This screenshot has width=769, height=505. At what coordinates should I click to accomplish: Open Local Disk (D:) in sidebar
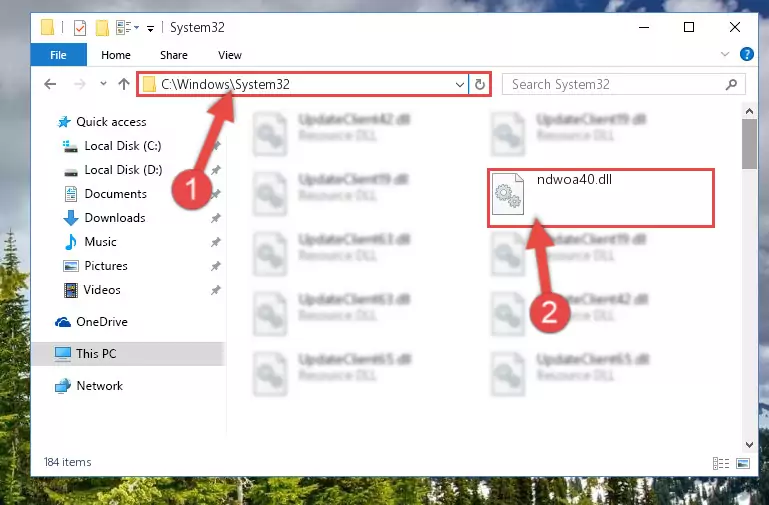[x=123, y=170]
